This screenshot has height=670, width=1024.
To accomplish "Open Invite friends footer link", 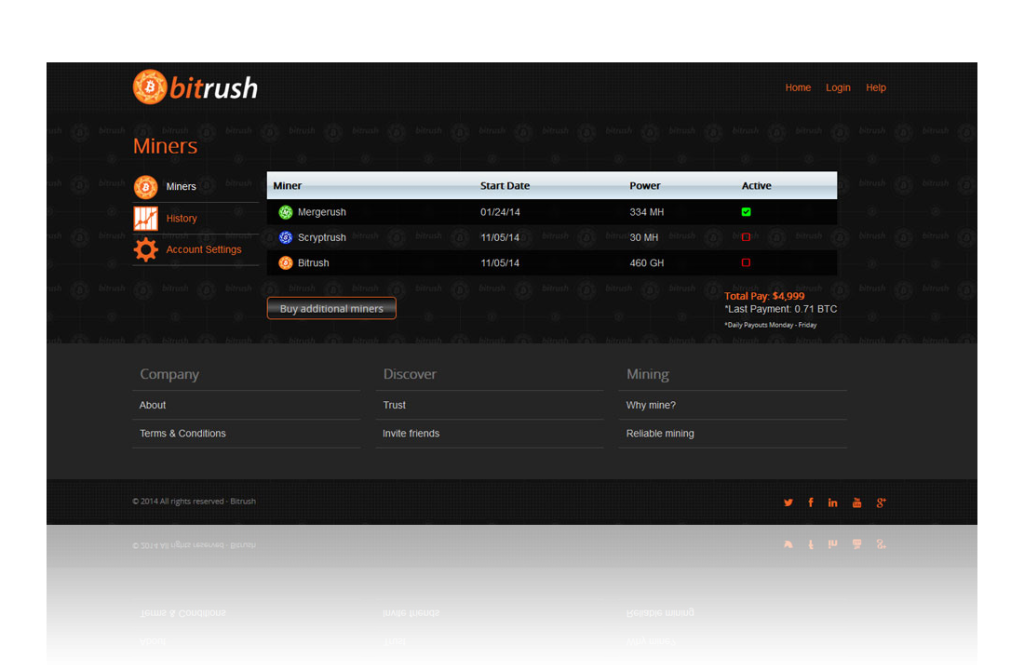I will [x=411, y=434].
